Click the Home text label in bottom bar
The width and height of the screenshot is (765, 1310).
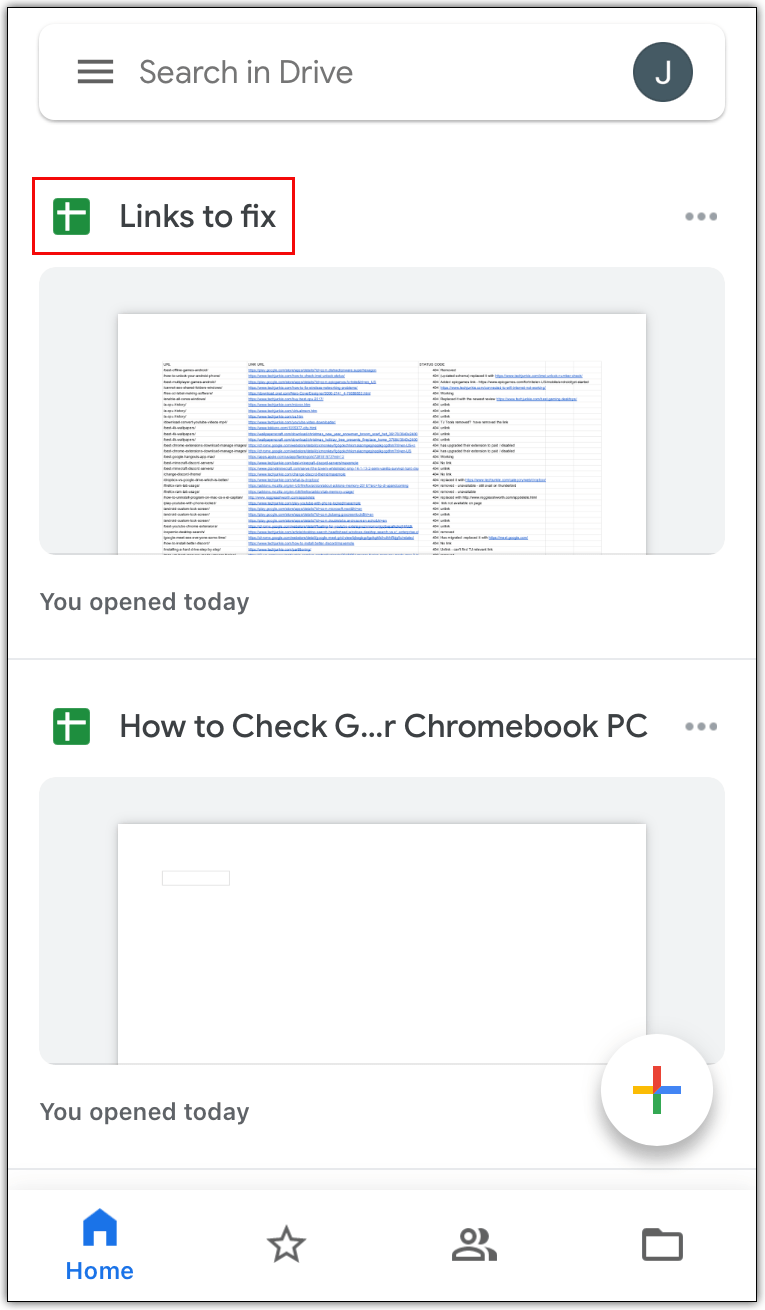tap(100, 1271)
